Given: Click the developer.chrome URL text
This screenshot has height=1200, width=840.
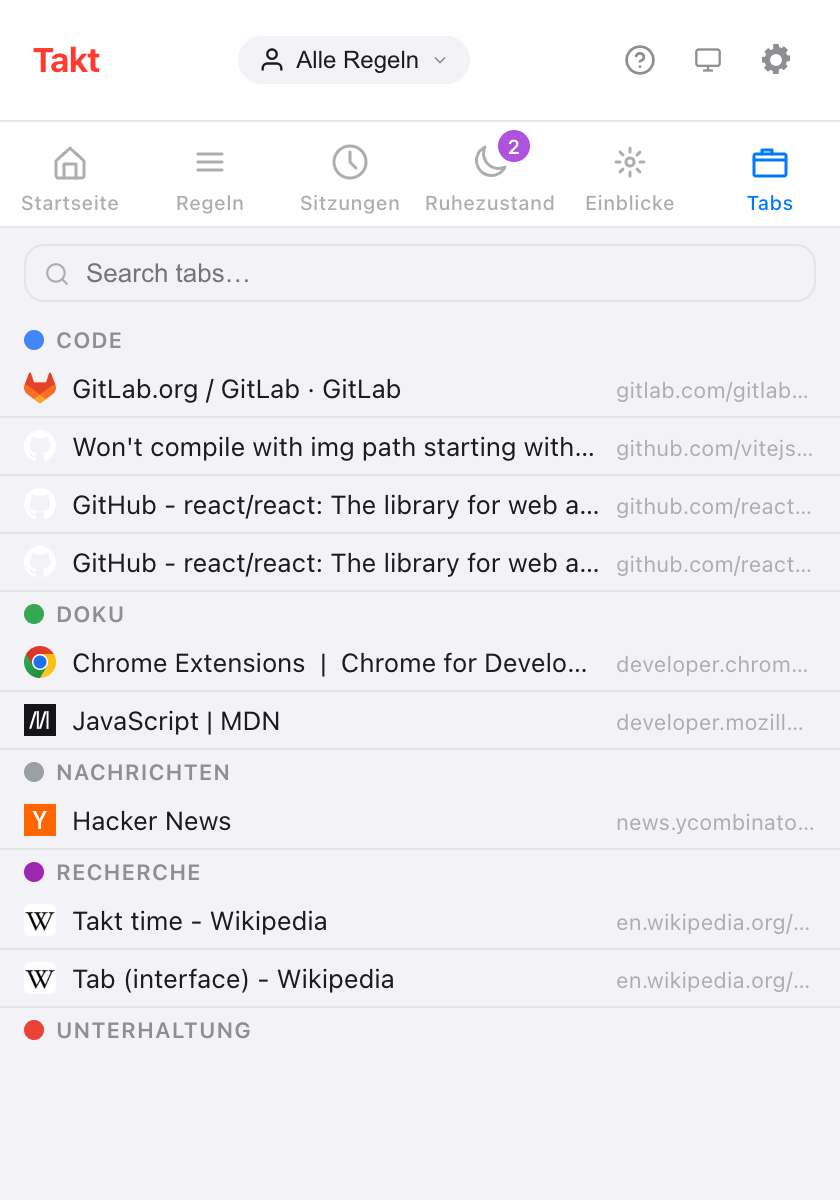Looking at the screenshot, I should [712, 664].
